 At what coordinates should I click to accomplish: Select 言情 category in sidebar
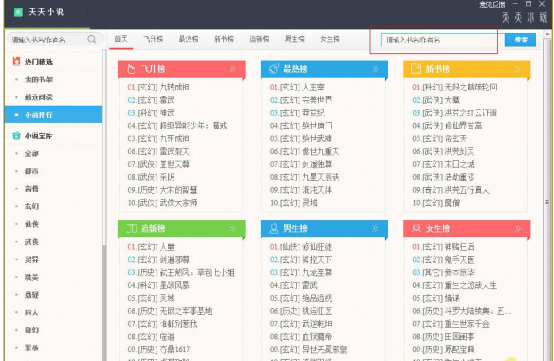pos(32,189)
